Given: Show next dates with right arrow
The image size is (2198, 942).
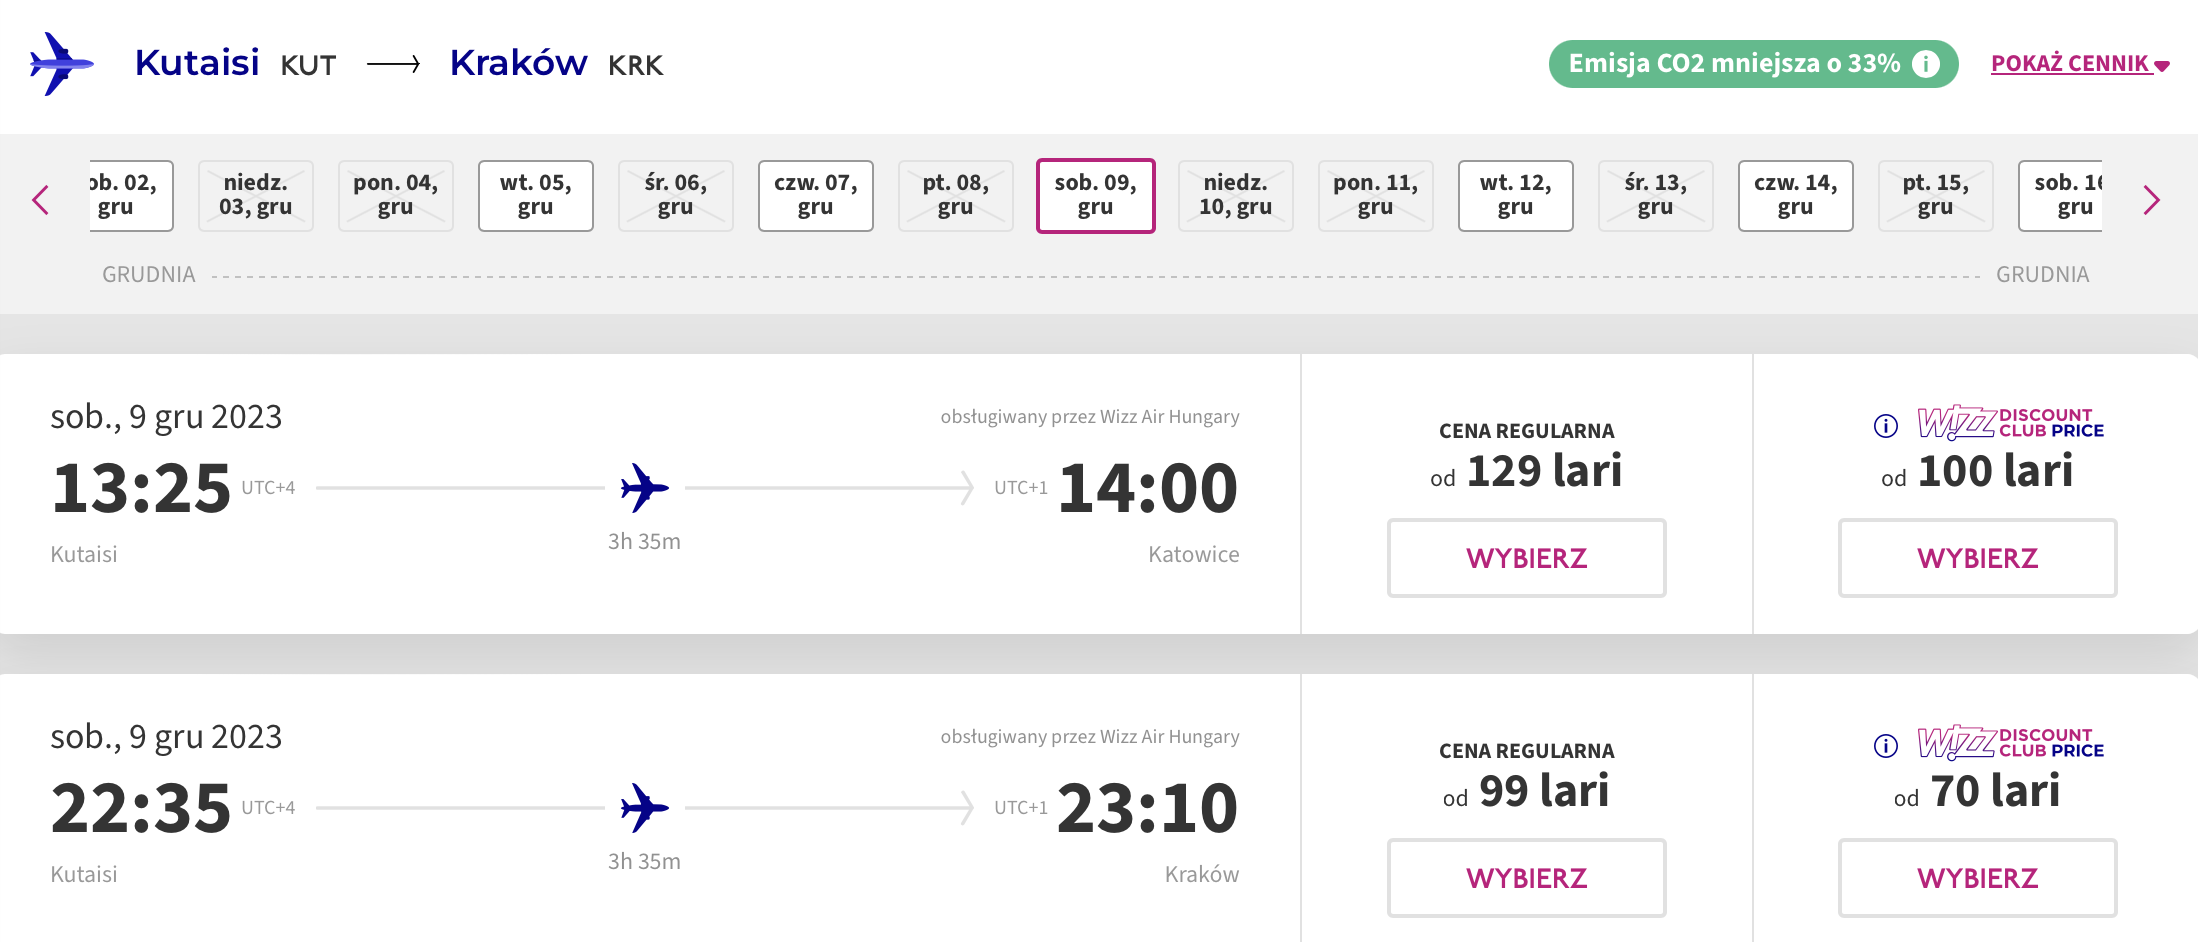Looking at the screenshot, I should (2152, 200).
